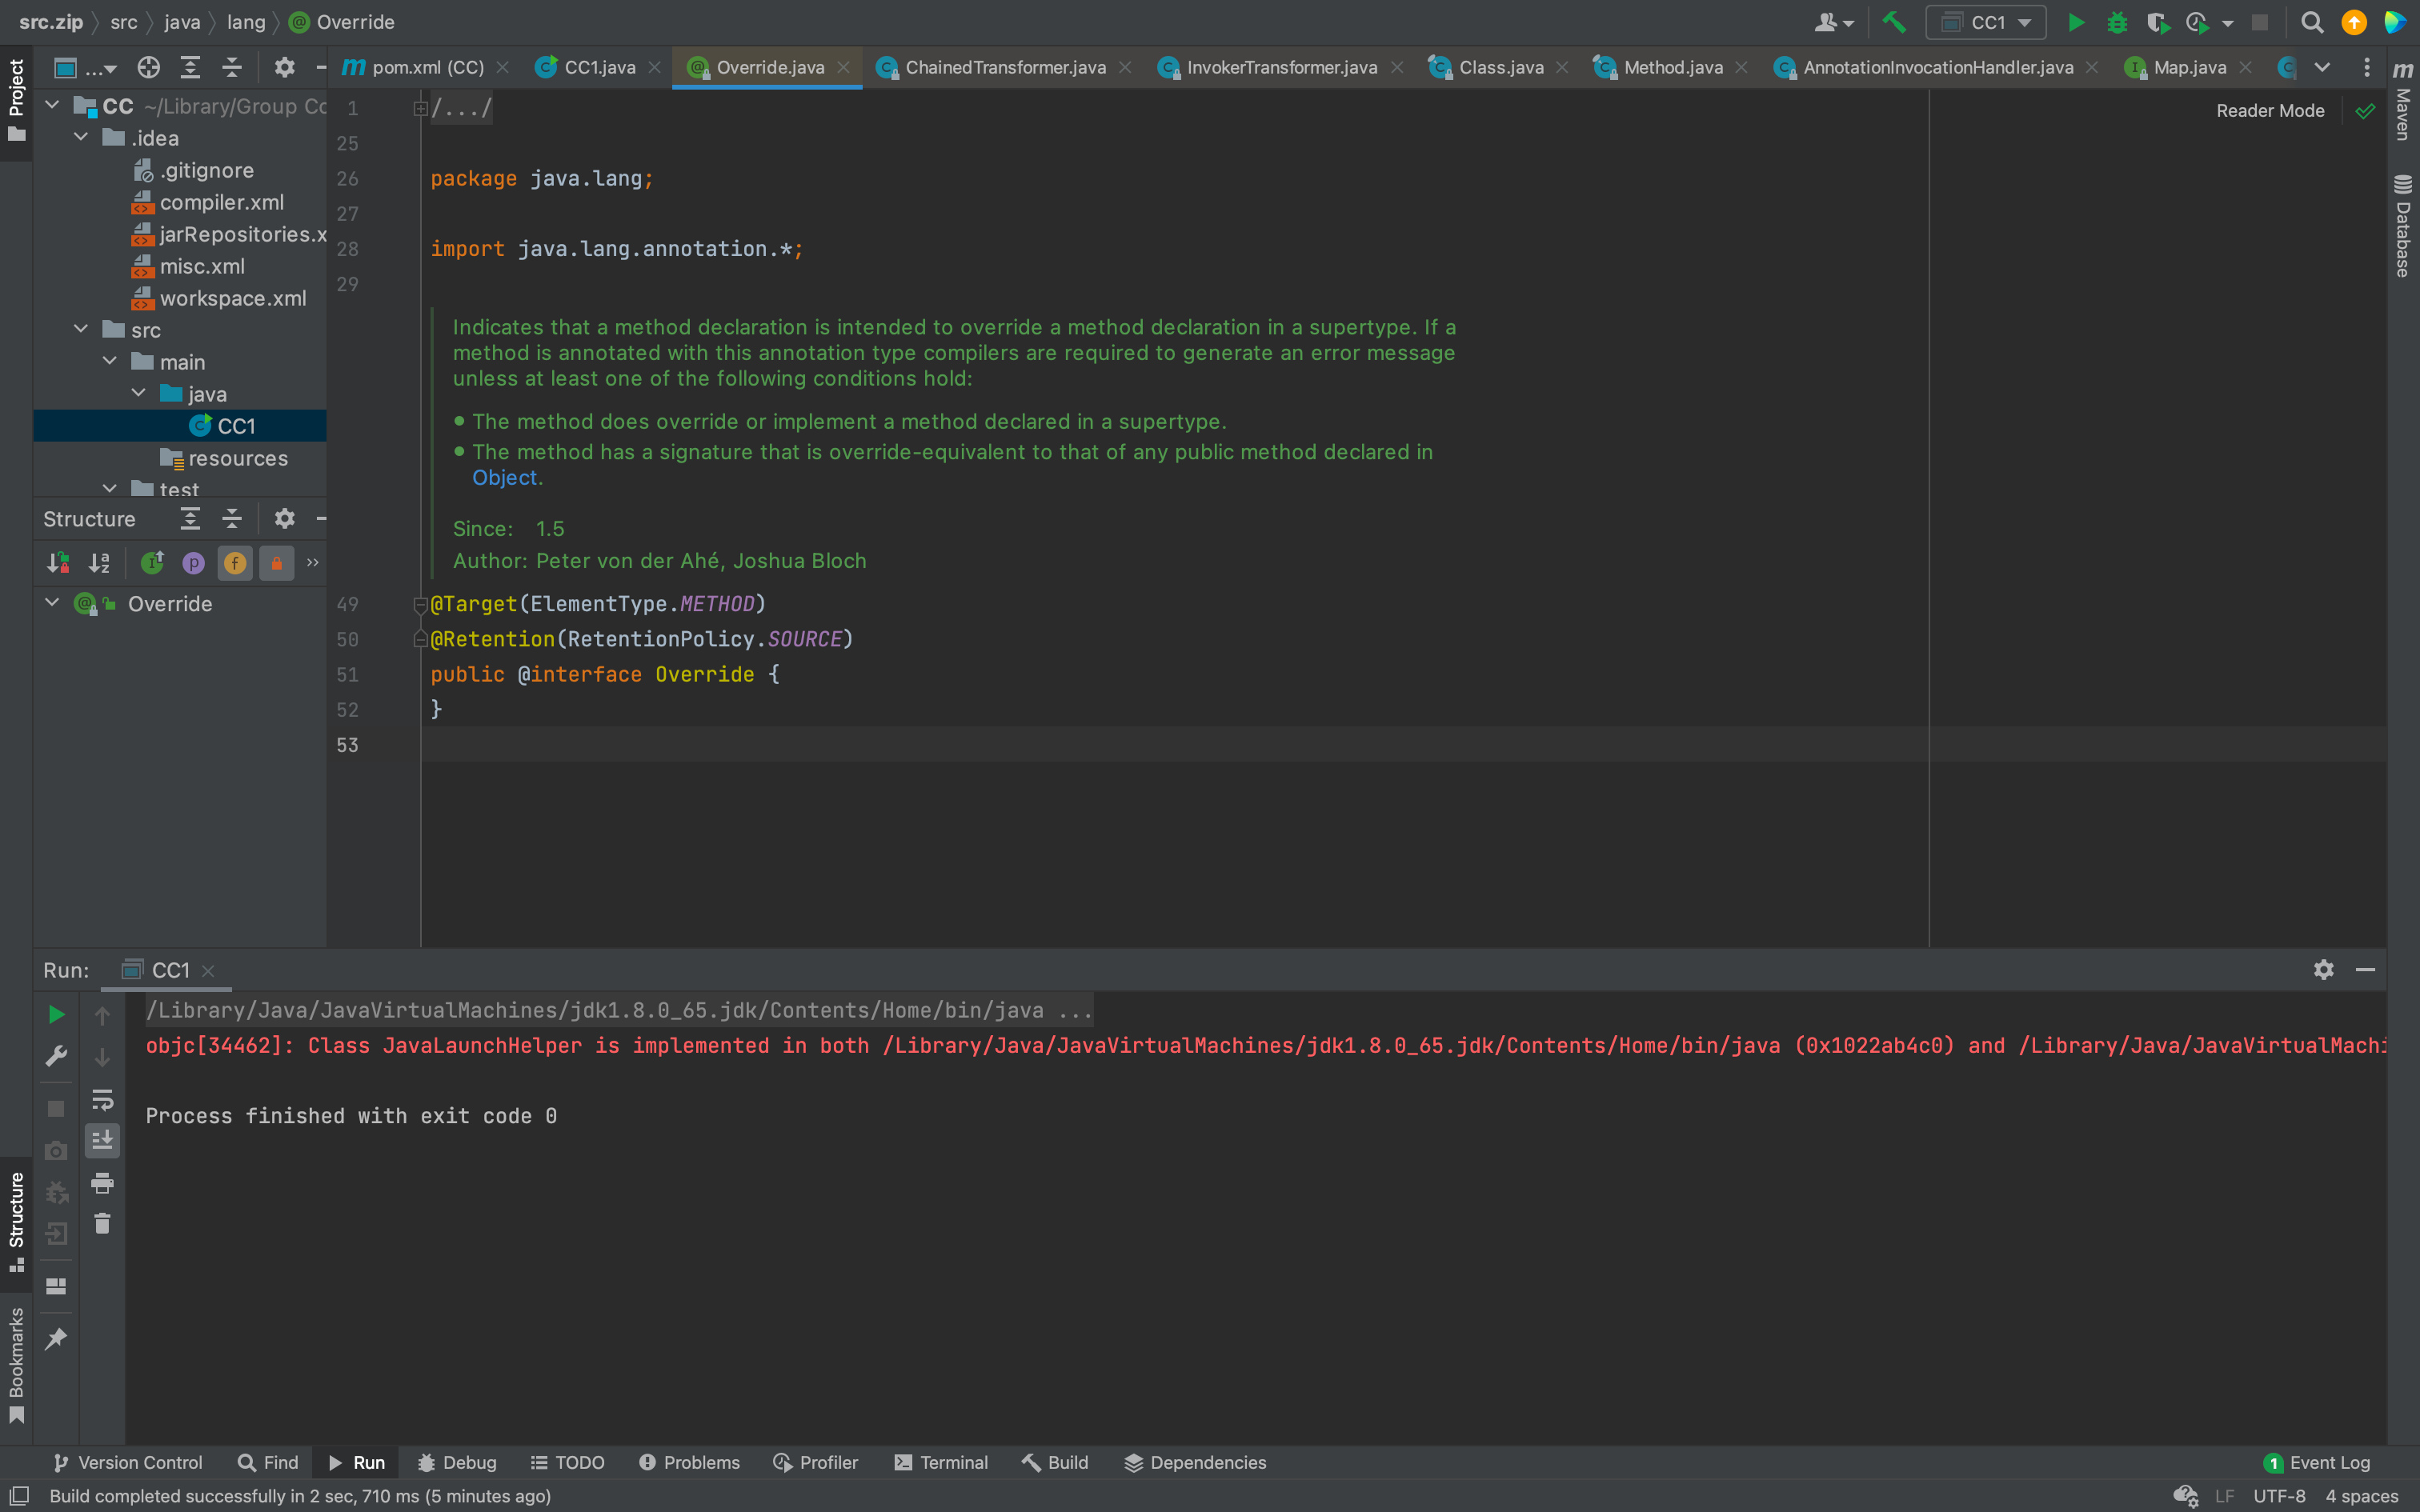Pin Tab icon in Run panel
The width and height of the screenshot is (2420, 1512).
pyautogui.click(x=56, y=1338)
